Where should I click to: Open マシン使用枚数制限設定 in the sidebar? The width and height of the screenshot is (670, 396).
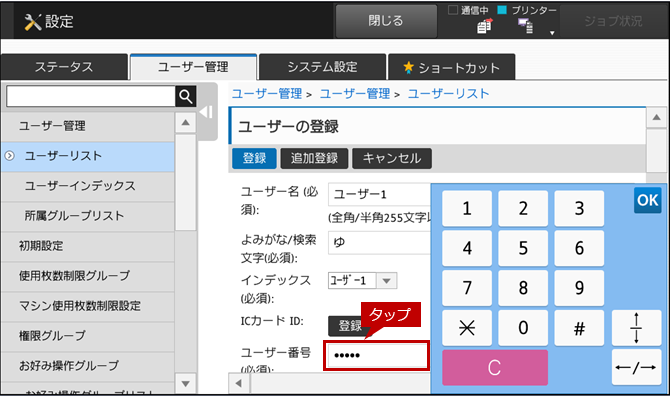point(88,306)
